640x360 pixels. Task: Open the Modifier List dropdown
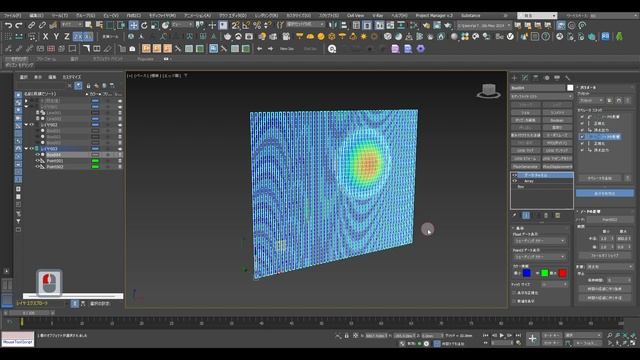point(541,97)
